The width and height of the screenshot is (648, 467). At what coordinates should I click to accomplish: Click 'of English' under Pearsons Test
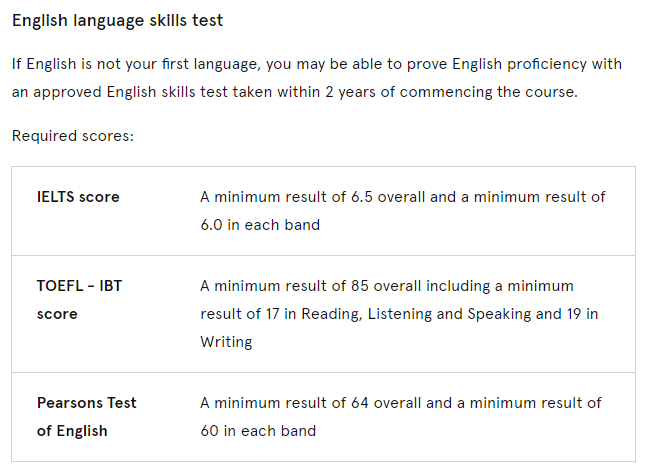point(72,431)
